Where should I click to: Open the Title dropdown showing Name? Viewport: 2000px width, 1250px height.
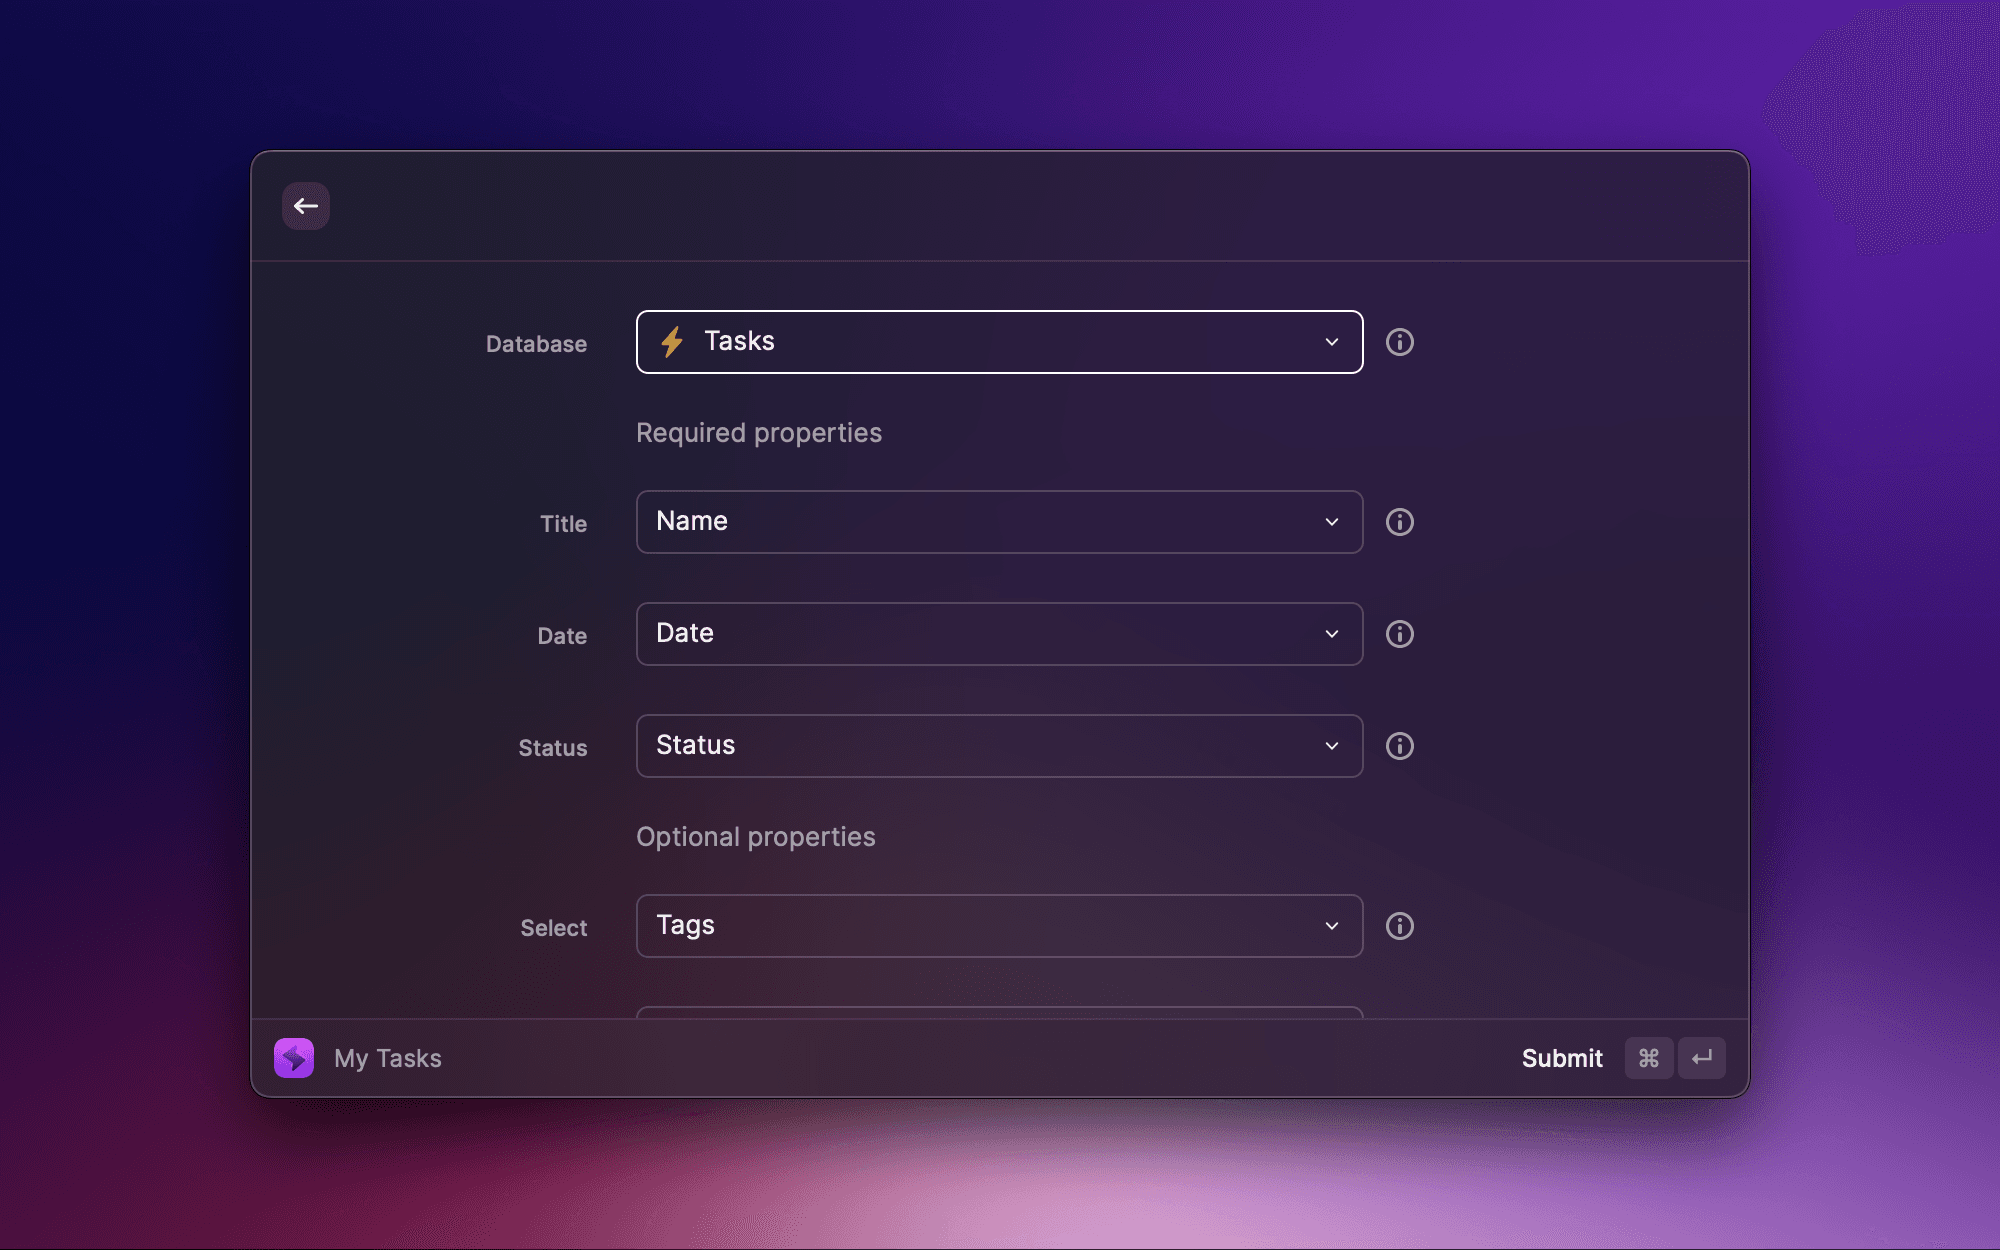999,522
